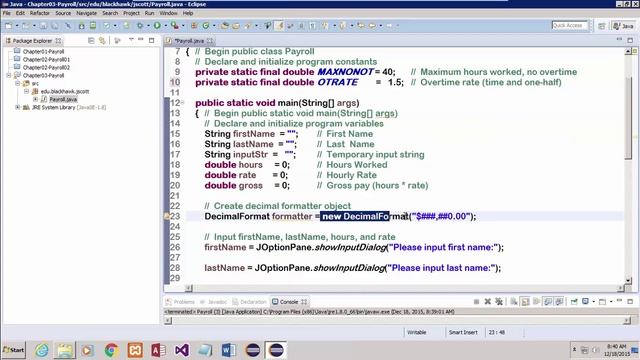Viewport: 640px width, 360px height.
Task: Open the Display Selected Console dropdown arrow
Action: click(x=593, y=302)
